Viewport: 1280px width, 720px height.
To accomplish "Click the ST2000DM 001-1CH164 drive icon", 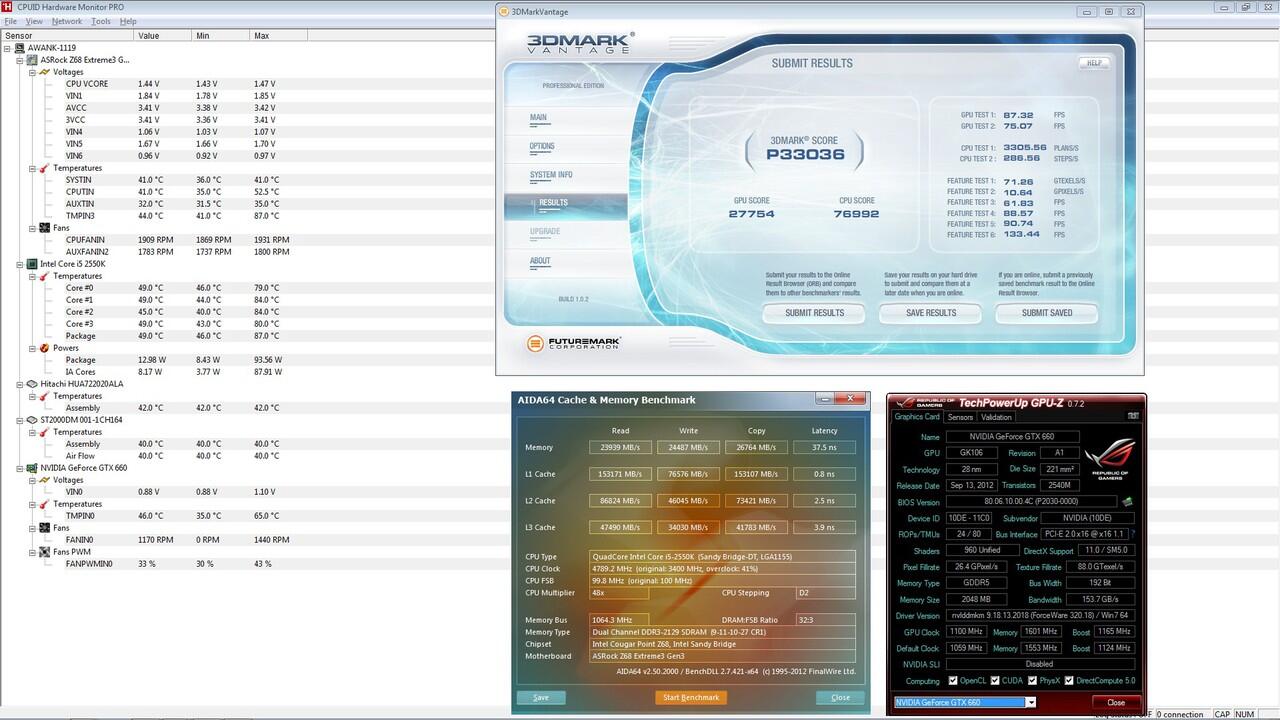I will click(x=32, y=420).
